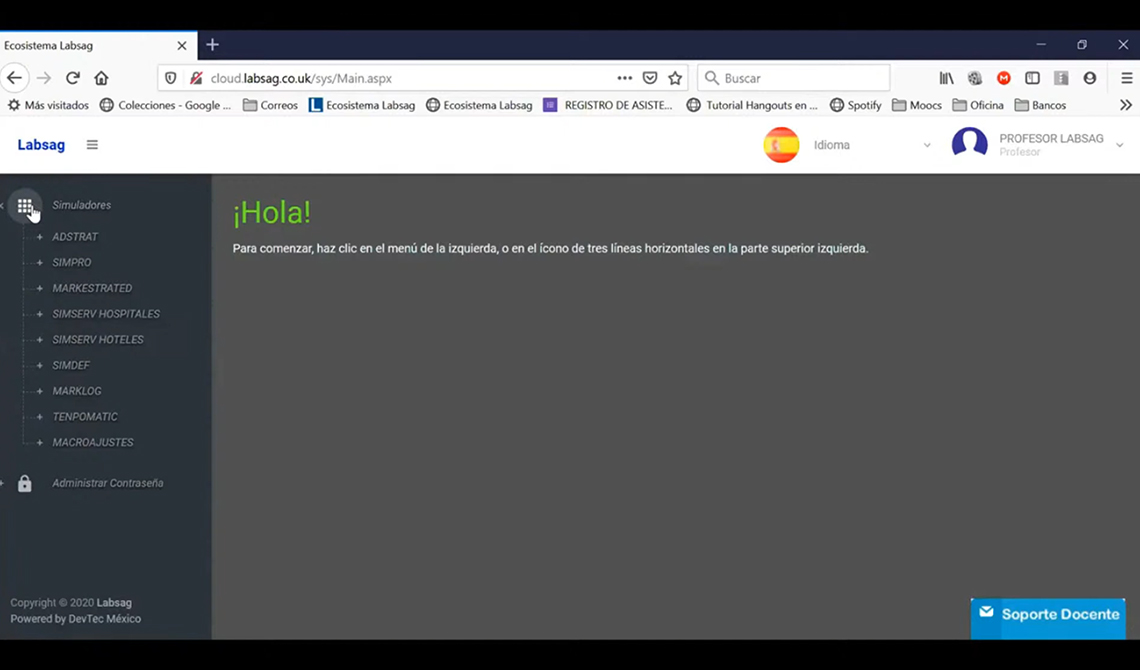The height and width of the screenshot is (670, 1140).
Task: Open the Idioma language dropdown
Action: point(871,145)
